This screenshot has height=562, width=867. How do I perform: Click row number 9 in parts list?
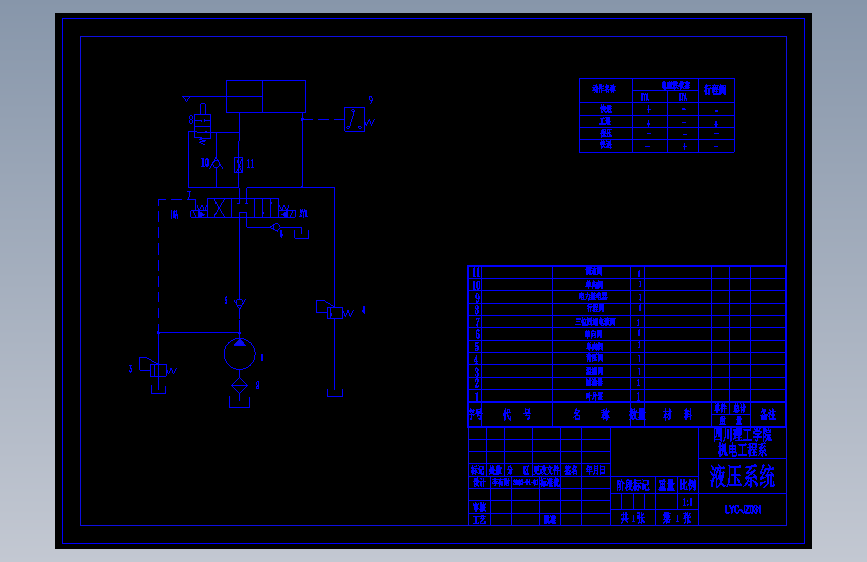click(x=477, y=298)
